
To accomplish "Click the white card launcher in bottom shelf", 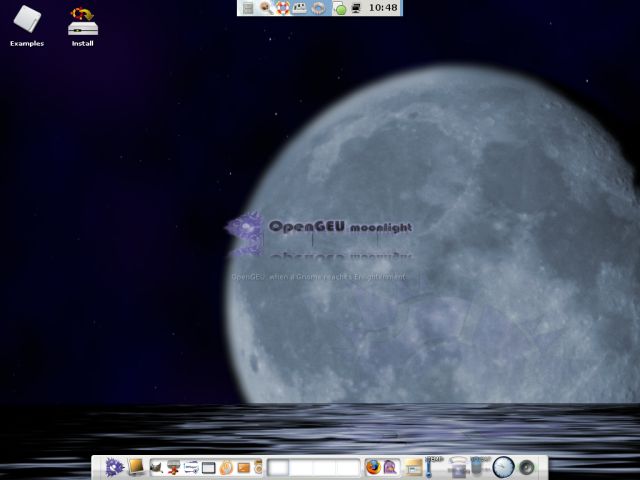I will click(x=191, y=467).
